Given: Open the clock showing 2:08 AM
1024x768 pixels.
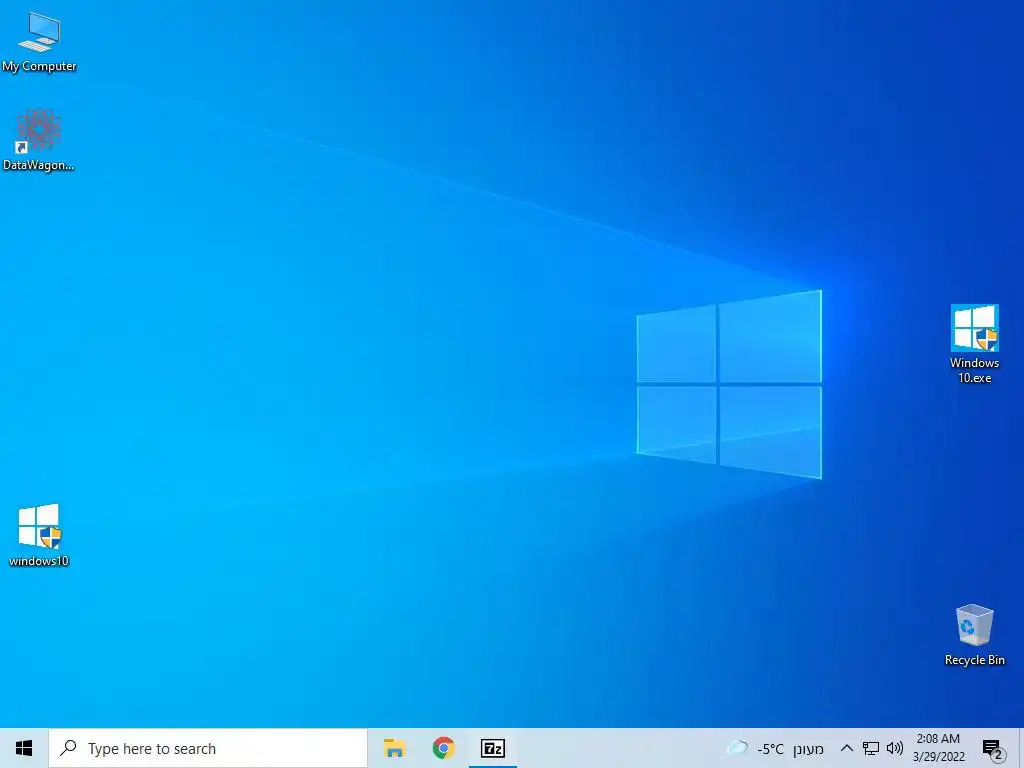Looking at the screenshot, I should [938, 748].
